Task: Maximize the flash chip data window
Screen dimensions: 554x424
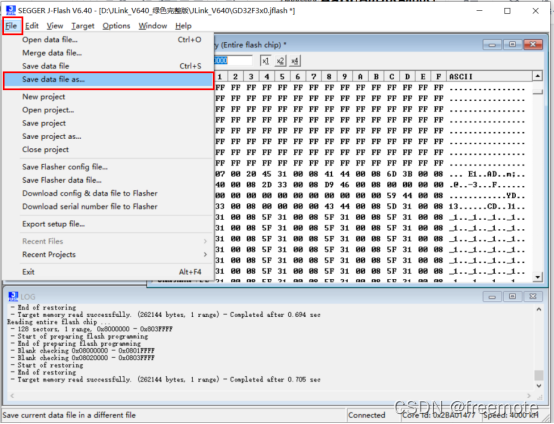Action: 512,45
